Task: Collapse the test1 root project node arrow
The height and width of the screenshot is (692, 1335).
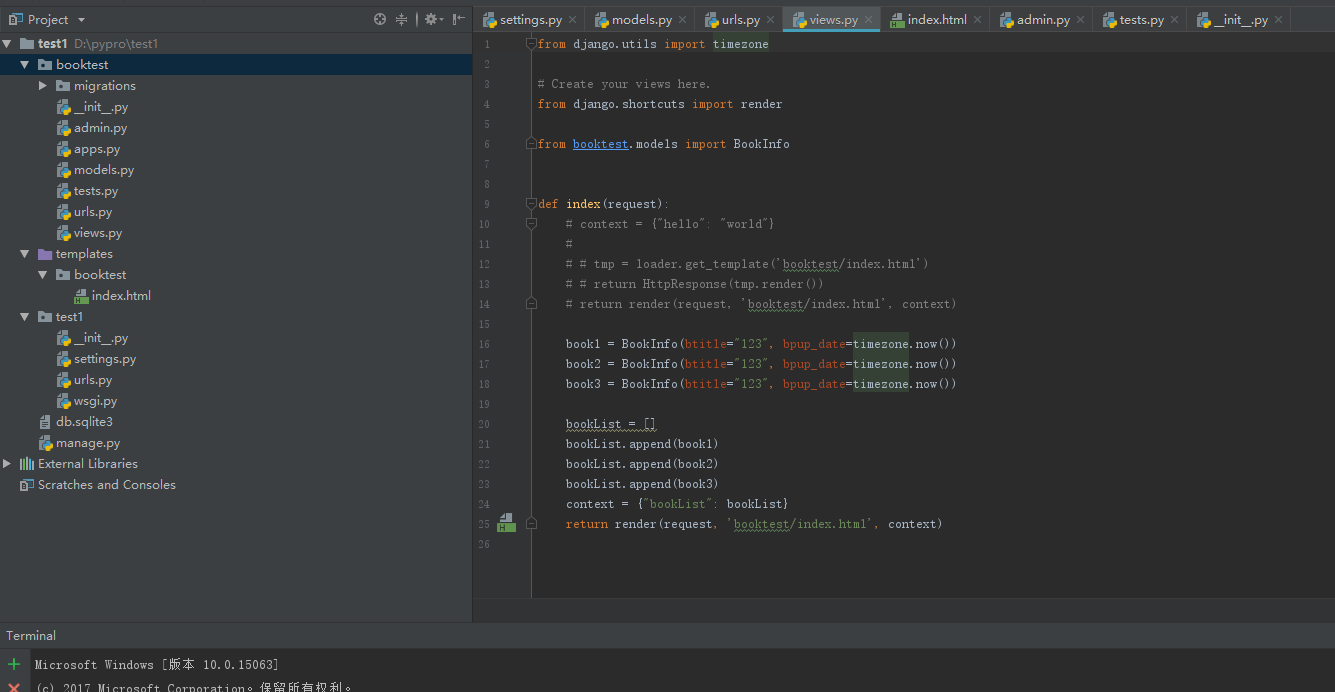Action: (x=7, y=44)
